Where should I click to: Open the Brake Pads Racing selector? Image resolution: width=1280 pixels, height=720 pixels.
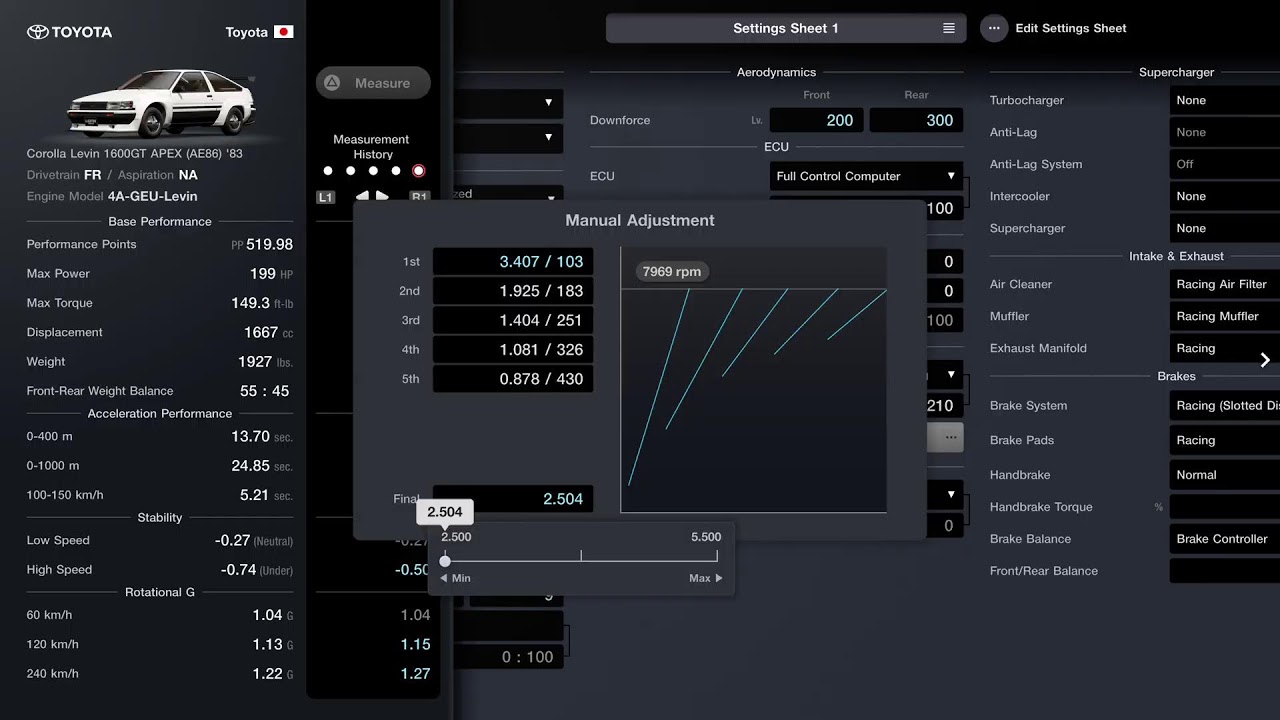pyautogui.click(x=1225, y=440)
